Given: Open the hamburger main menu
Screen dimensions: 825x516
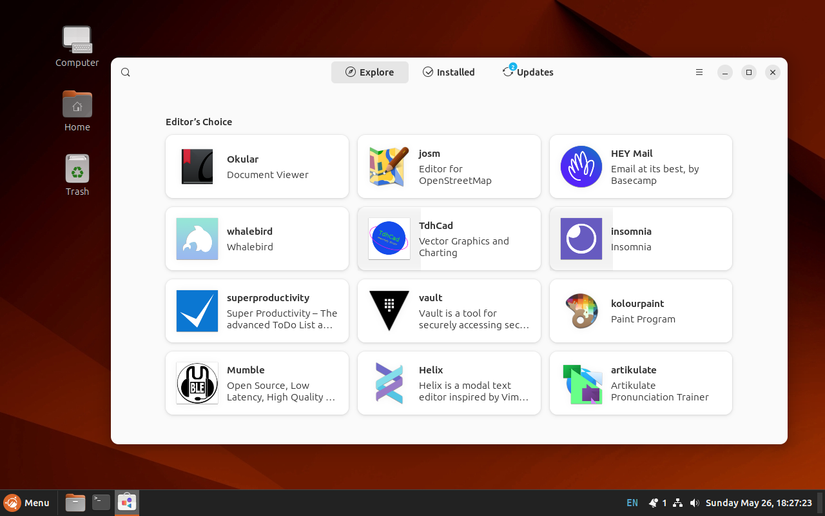Looking at the screenshot, I should [699, 72].
